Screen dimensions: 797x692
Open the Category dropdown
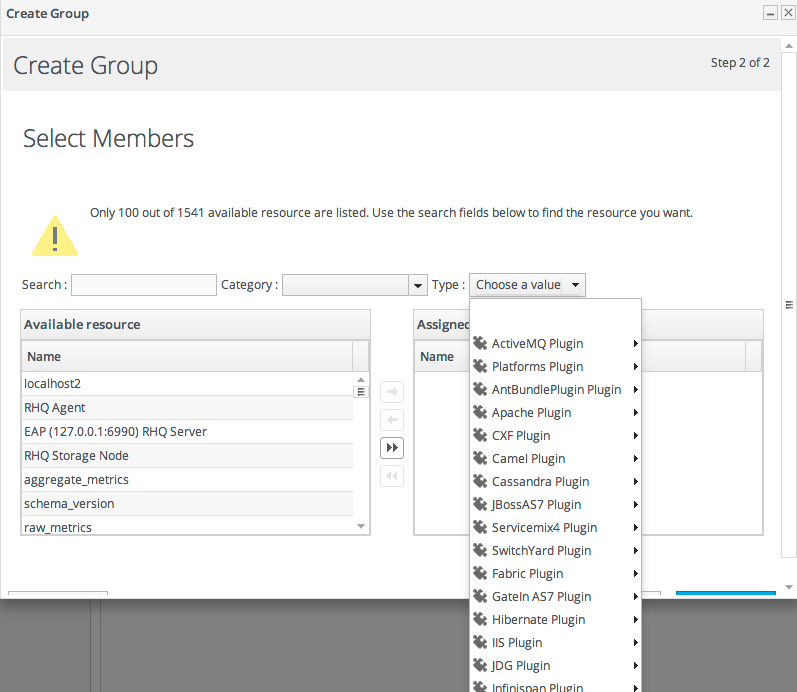tap(418, 286)
